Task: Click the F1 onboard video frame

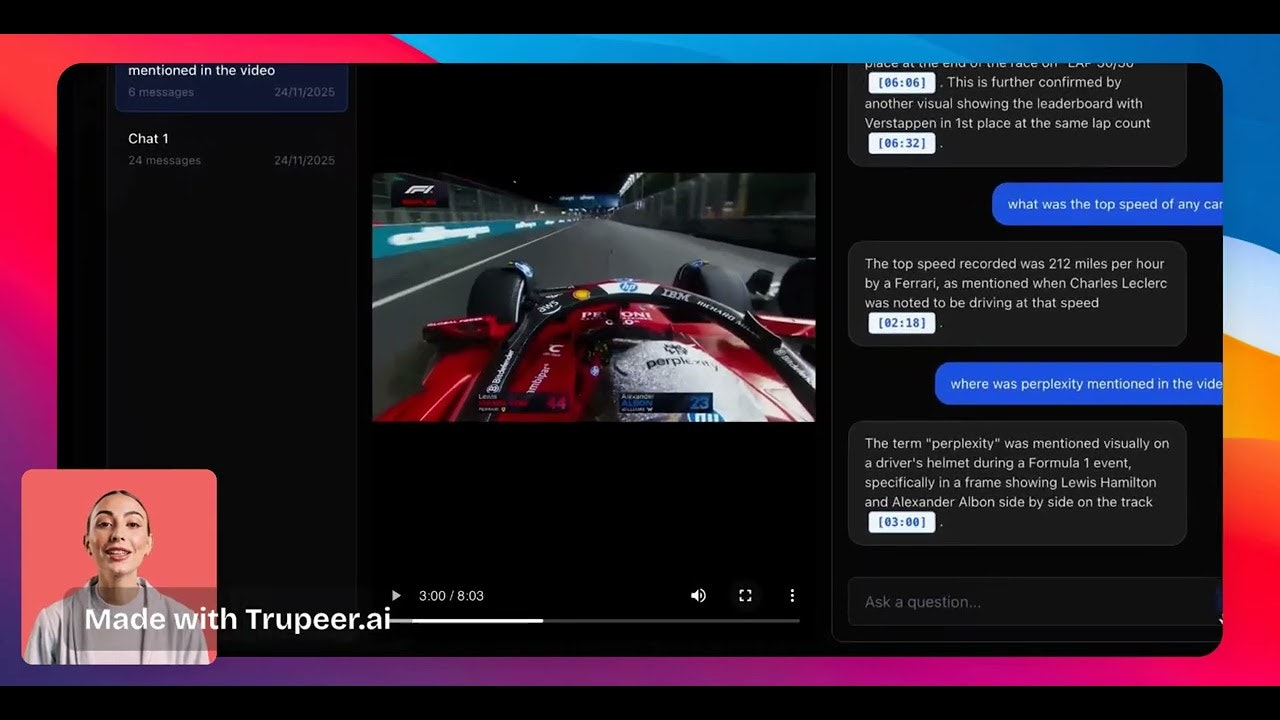Action: tap(593, 297)
